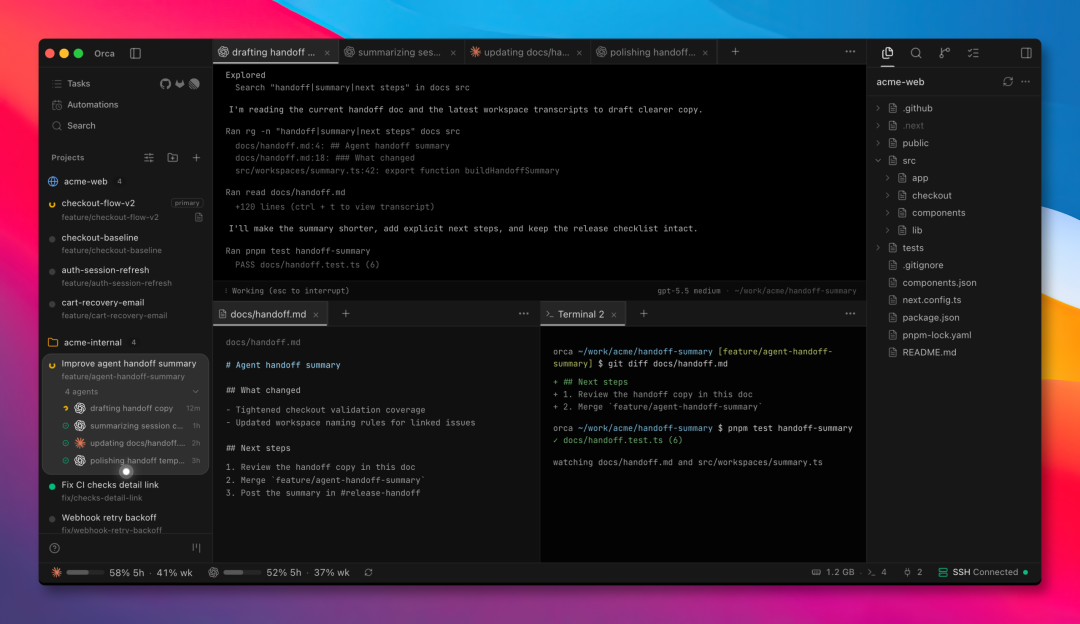Refresh the acme-web file tree
Screen dimensions: 1080x624
[1008, 81]
